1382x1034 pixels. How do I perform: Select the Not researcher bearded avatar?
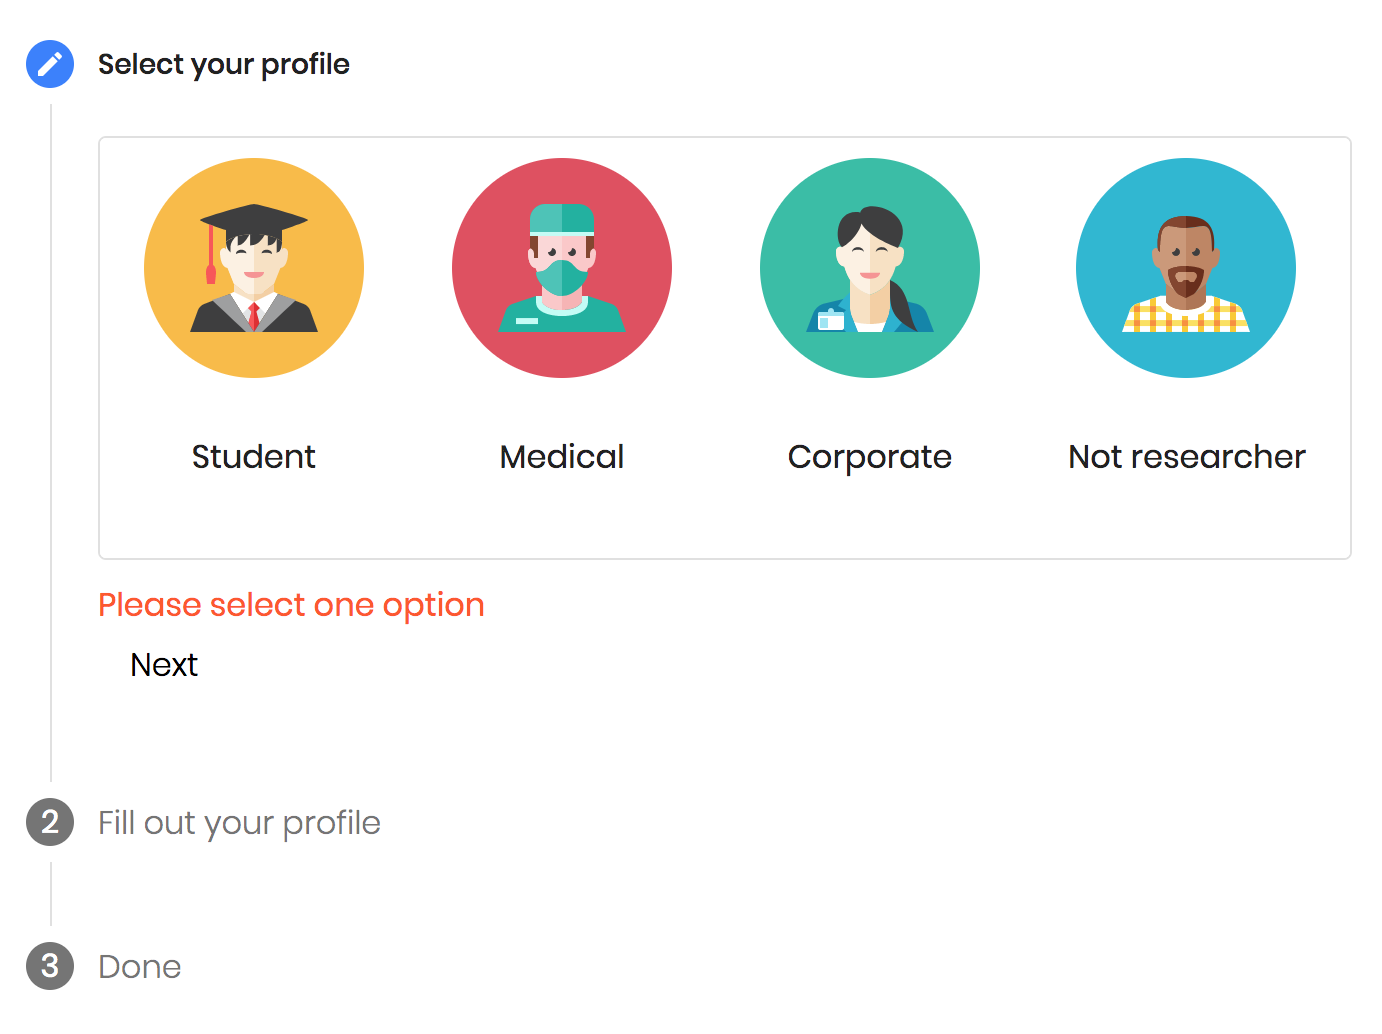(1186, 268)
